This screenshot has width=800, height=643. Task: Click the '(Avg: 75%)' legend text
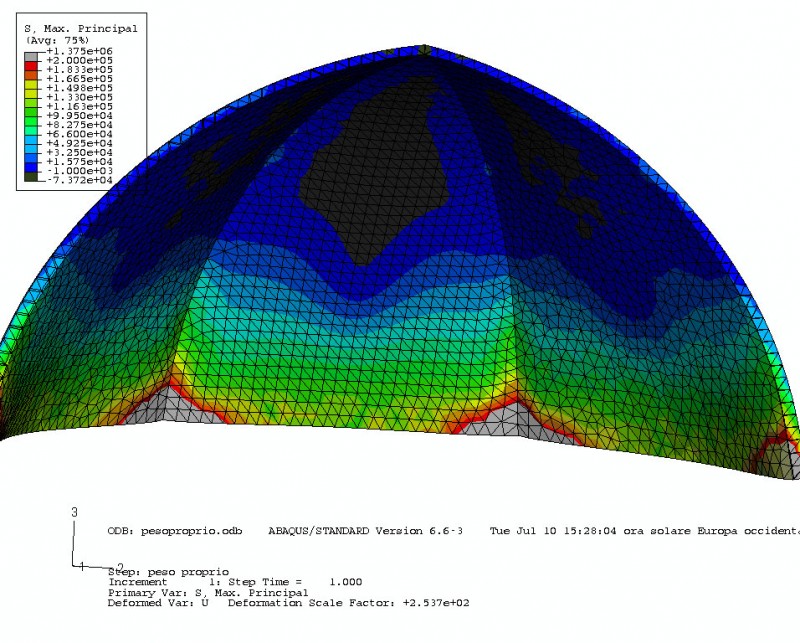(56, 40)
